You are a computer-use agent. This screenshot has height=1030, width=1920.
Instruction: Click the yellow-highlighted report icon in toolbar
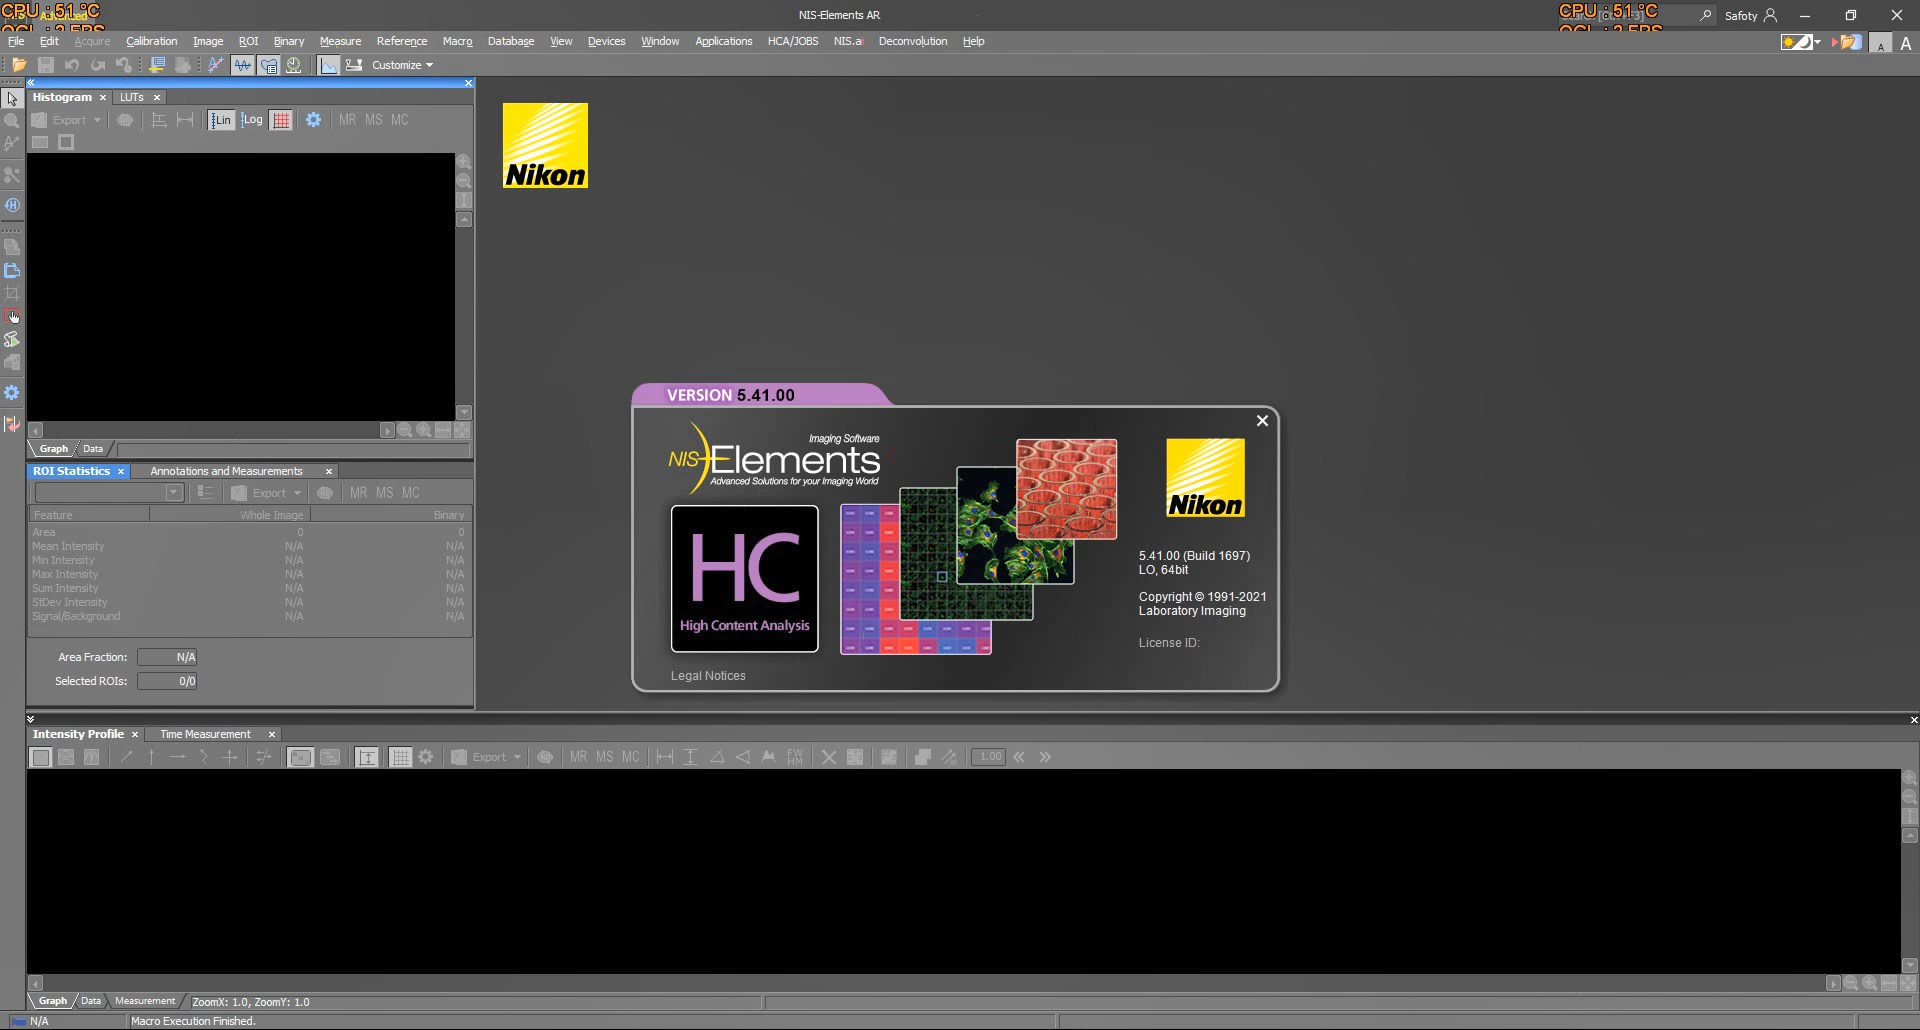click(x=157, y=65)
